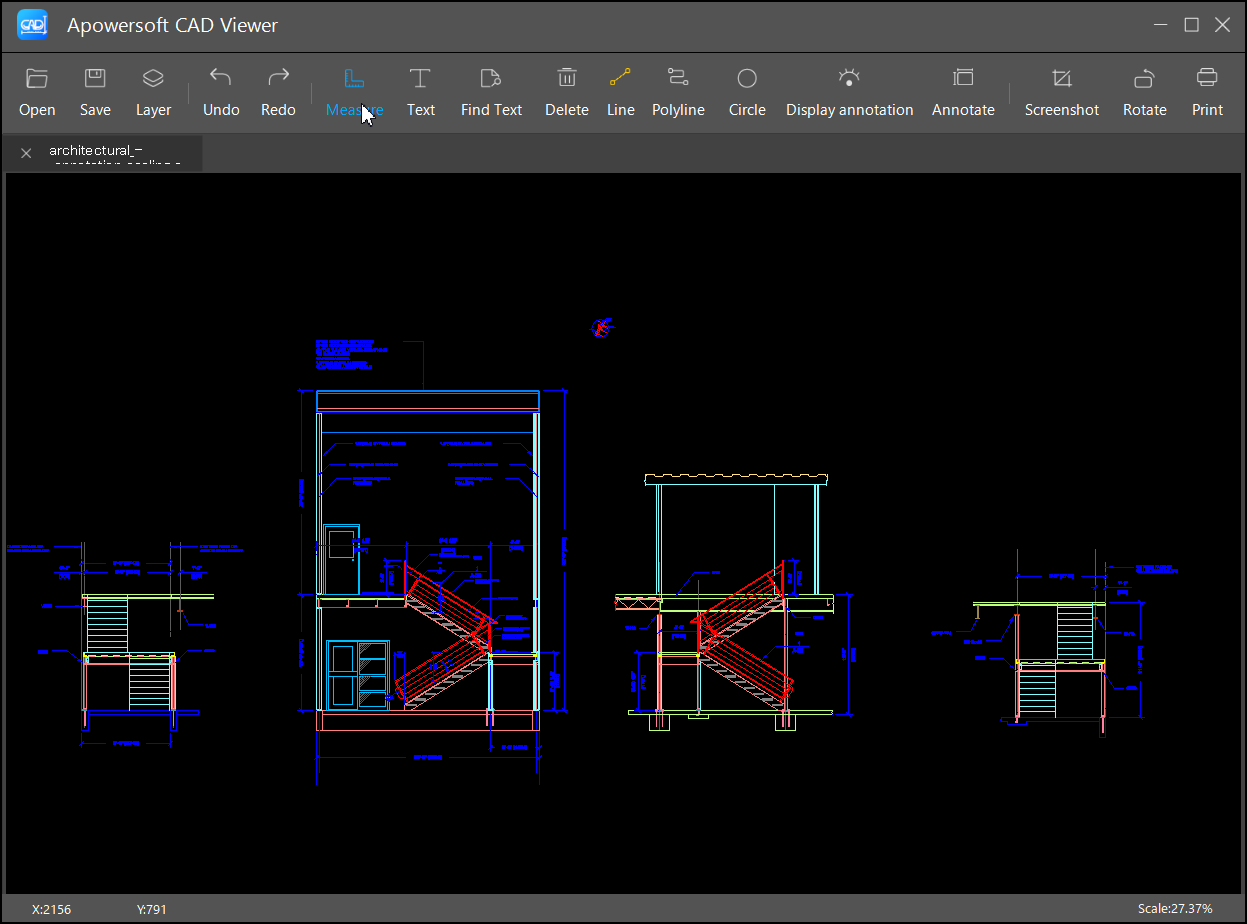Select the Measure tool

354,79
